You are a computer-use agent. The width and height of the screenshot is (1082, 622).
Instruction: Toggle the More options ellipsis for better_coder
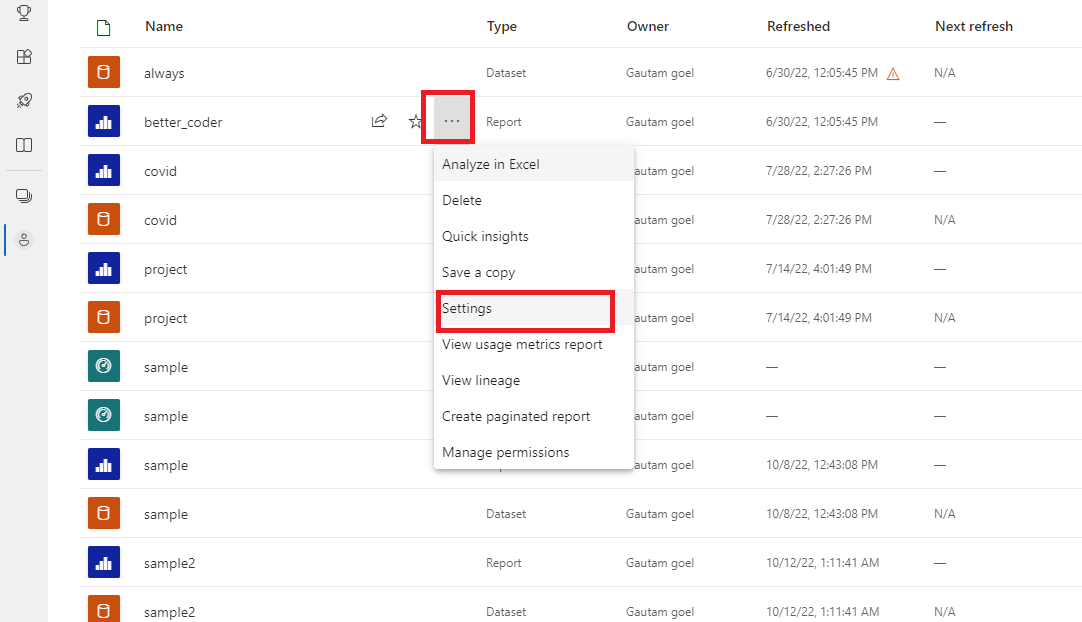pos(452,121)
